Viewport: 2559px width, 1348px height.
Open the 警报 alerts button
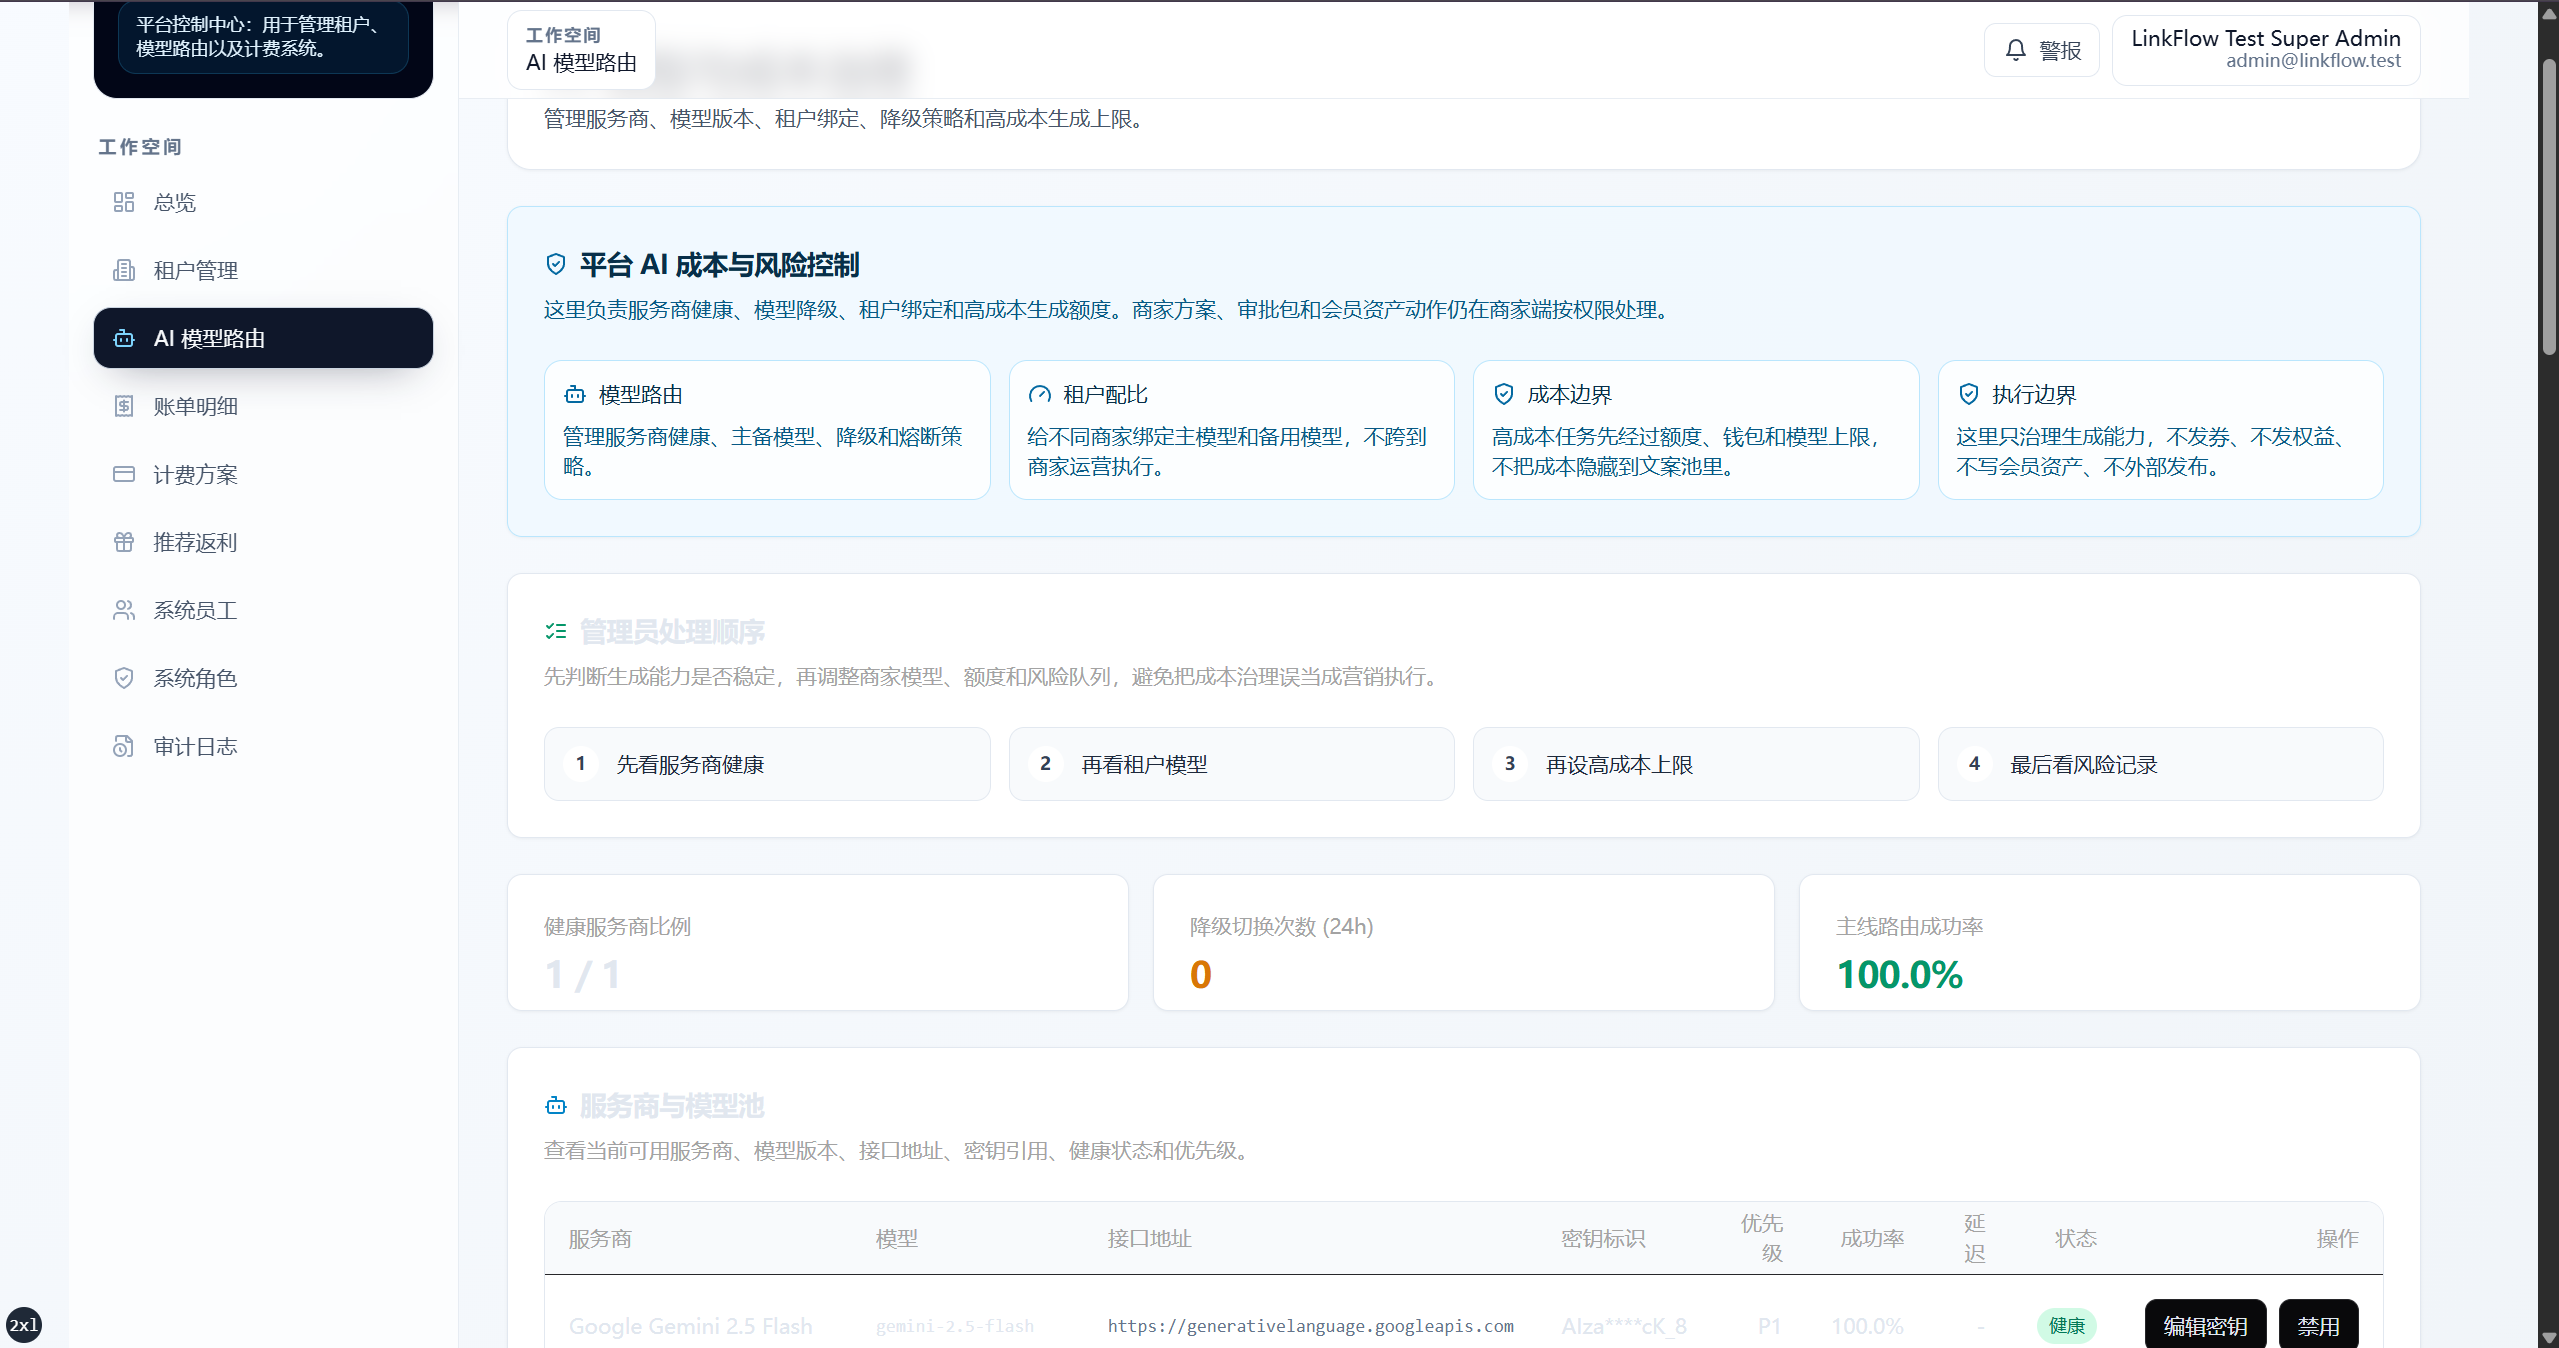click(x=2042, y=50)
